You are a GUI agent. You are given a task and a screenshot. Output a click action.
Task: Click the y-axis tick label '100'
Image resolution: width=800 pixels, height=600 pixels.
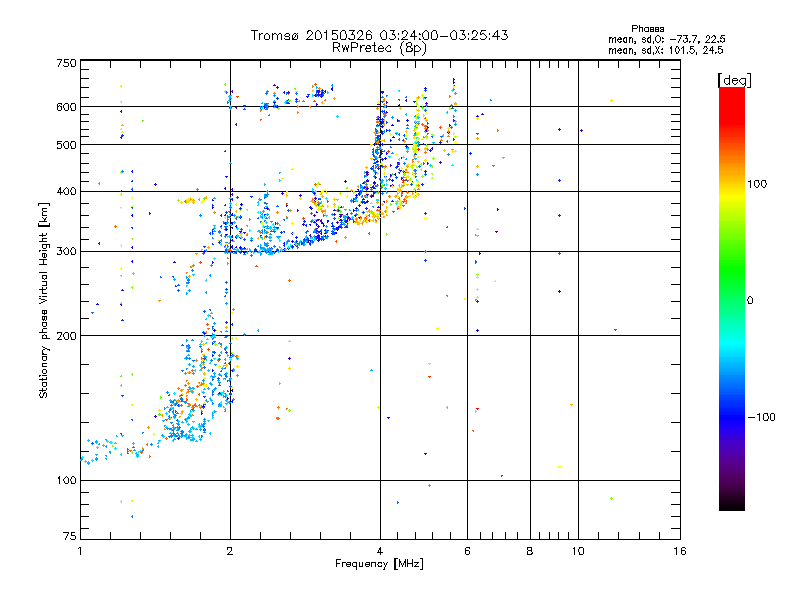(x=66, y=480)
